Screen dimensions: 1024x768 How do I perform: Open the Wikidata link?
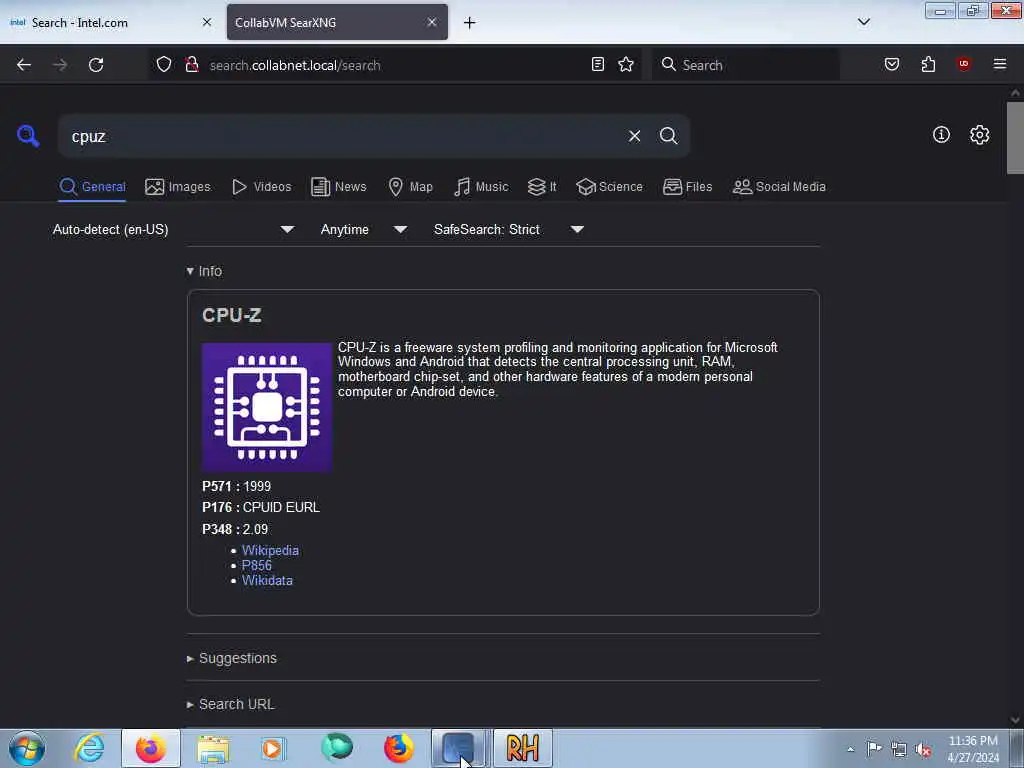(x=267, y=581)
